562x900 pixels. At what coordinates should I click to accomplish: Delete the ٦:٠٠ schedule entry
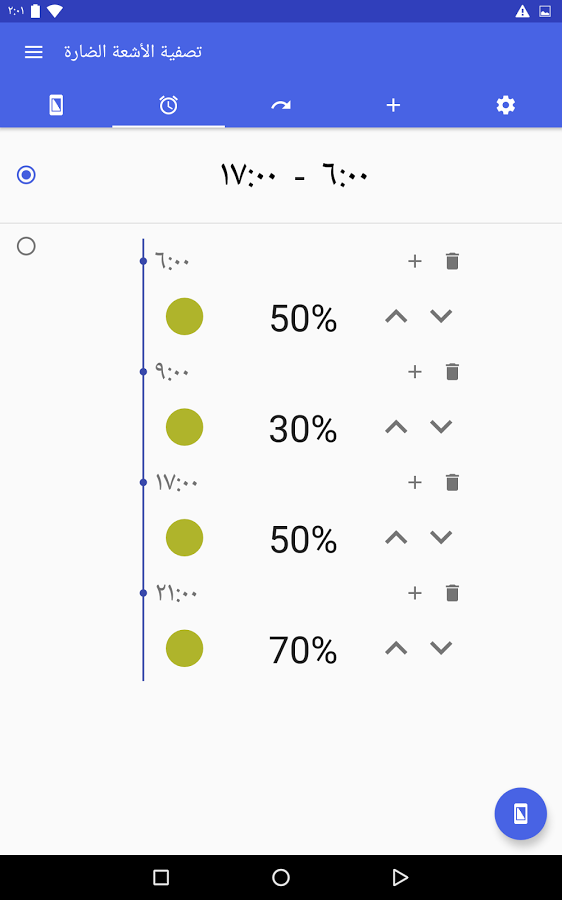pyautogui.click(x=452, y=261)
